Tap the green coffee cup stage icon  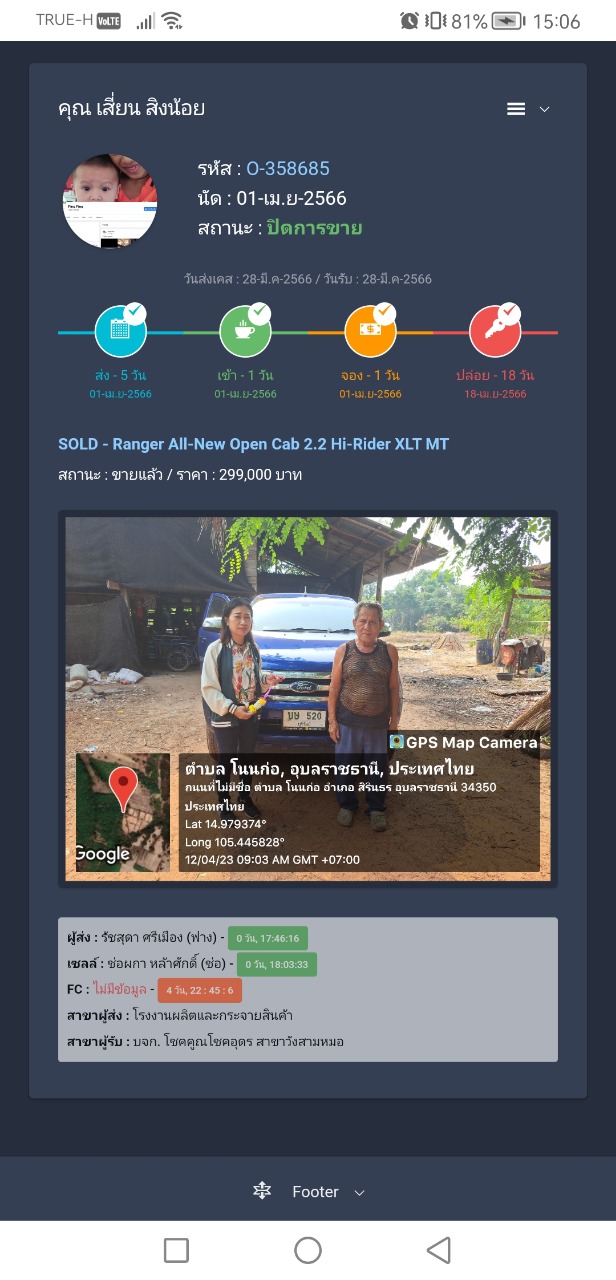click(245, 332)
